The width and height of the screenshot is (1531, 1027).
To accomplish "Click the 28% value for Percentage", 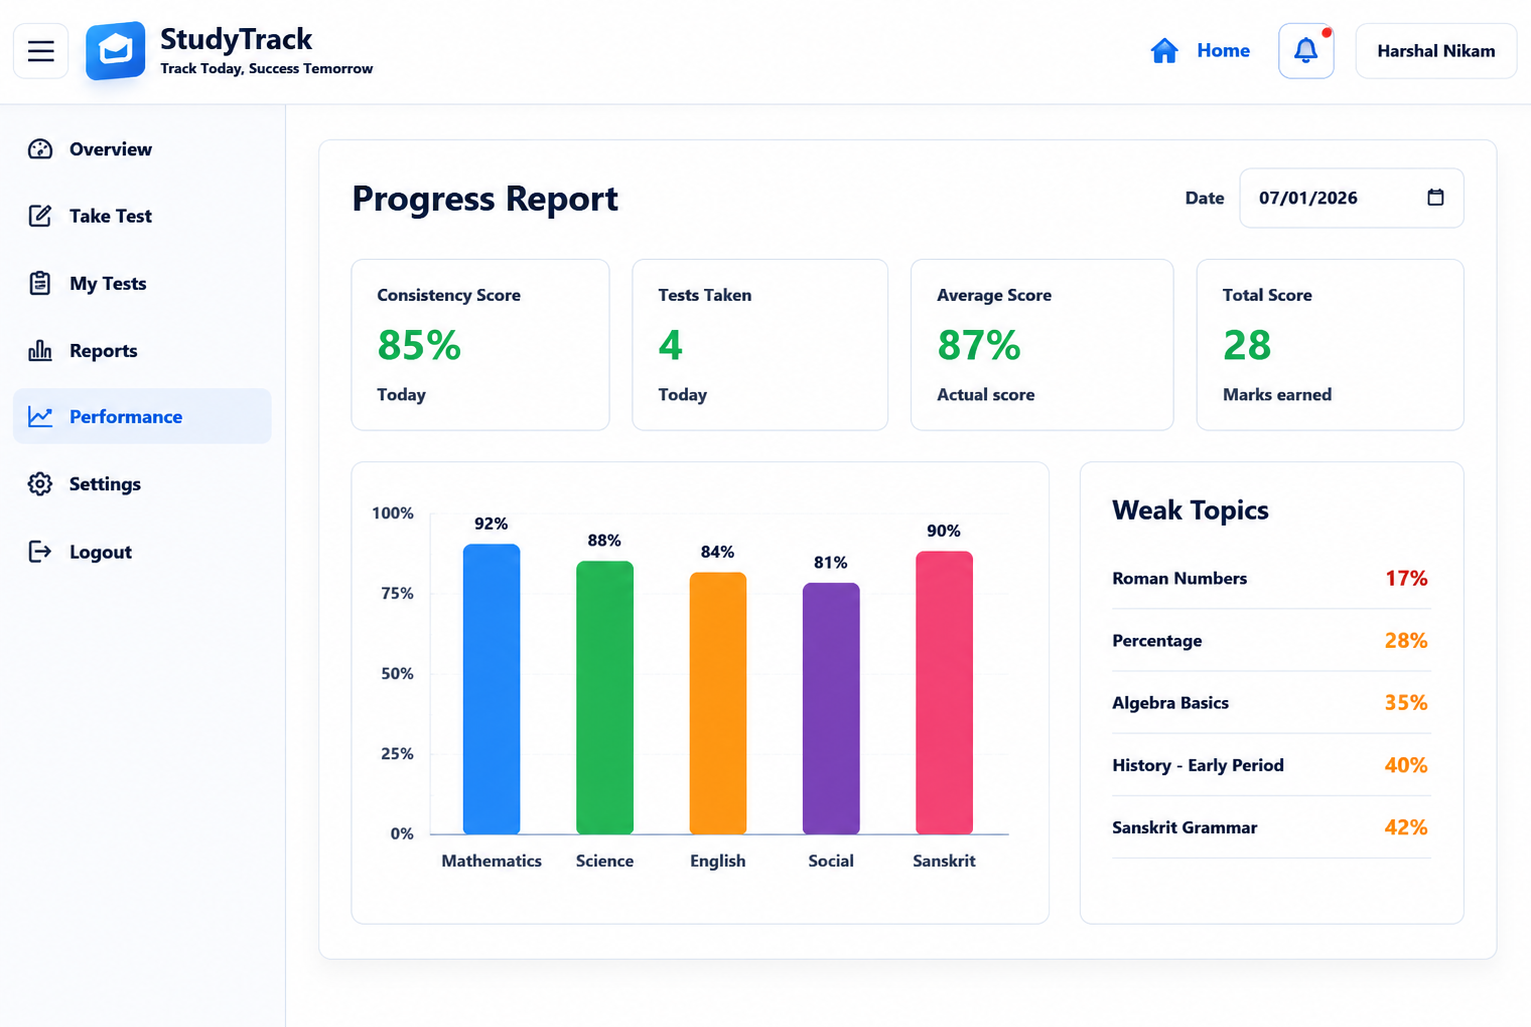I will [x=1406, y=640].
